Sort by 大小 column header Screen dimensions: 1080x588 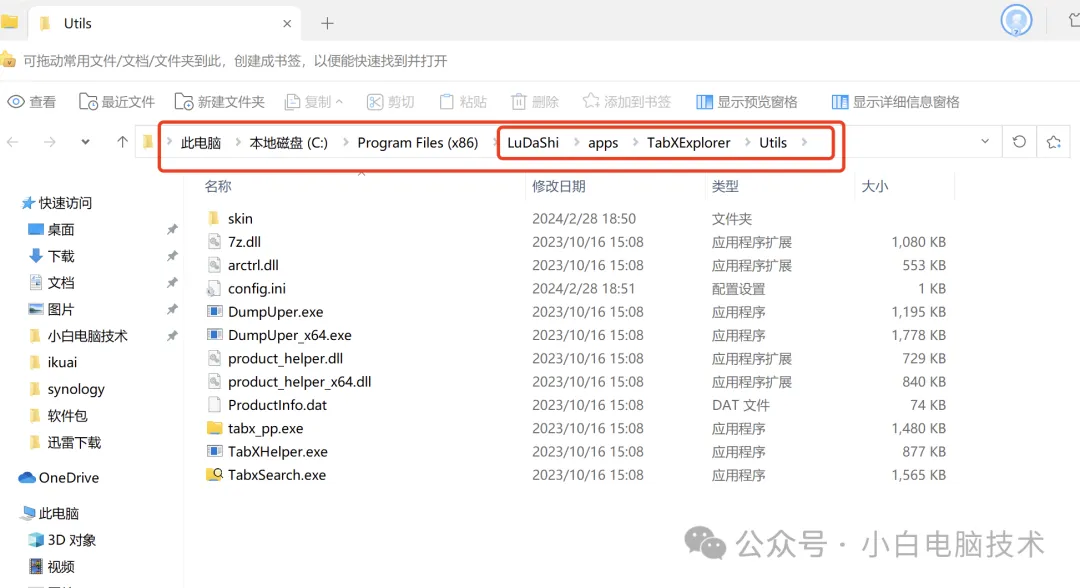coord(875,187)
